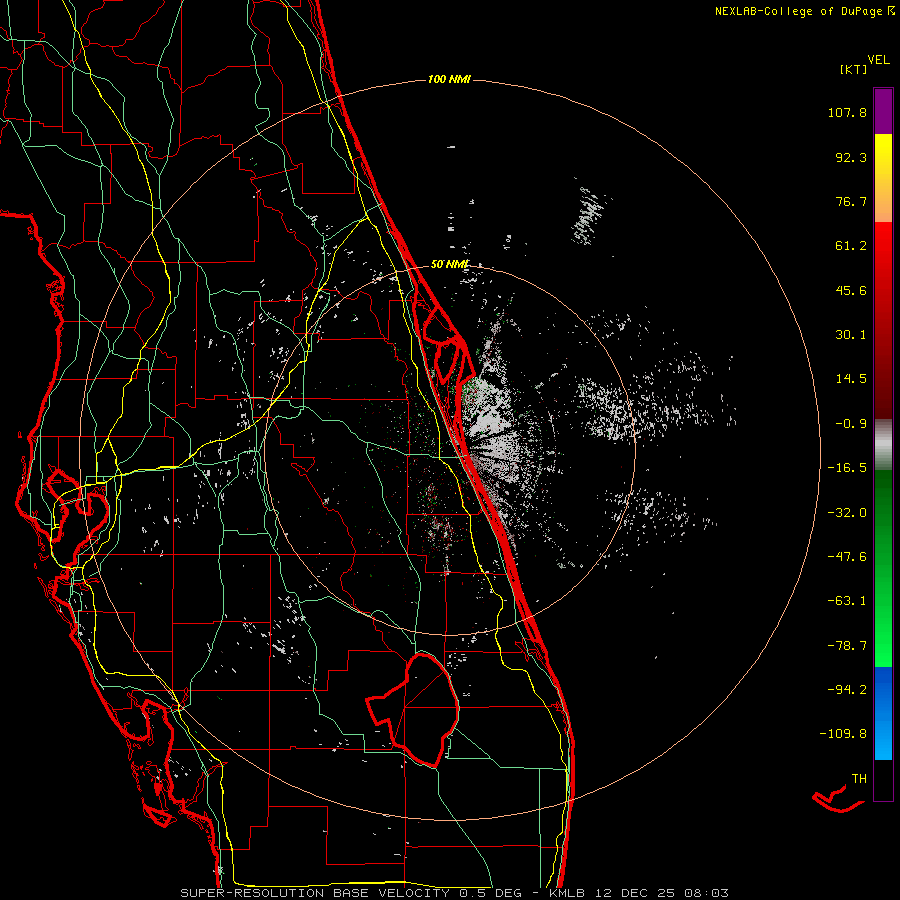Select the -16.5 legend value
900x900 pixels.
[x=847, y=468]
